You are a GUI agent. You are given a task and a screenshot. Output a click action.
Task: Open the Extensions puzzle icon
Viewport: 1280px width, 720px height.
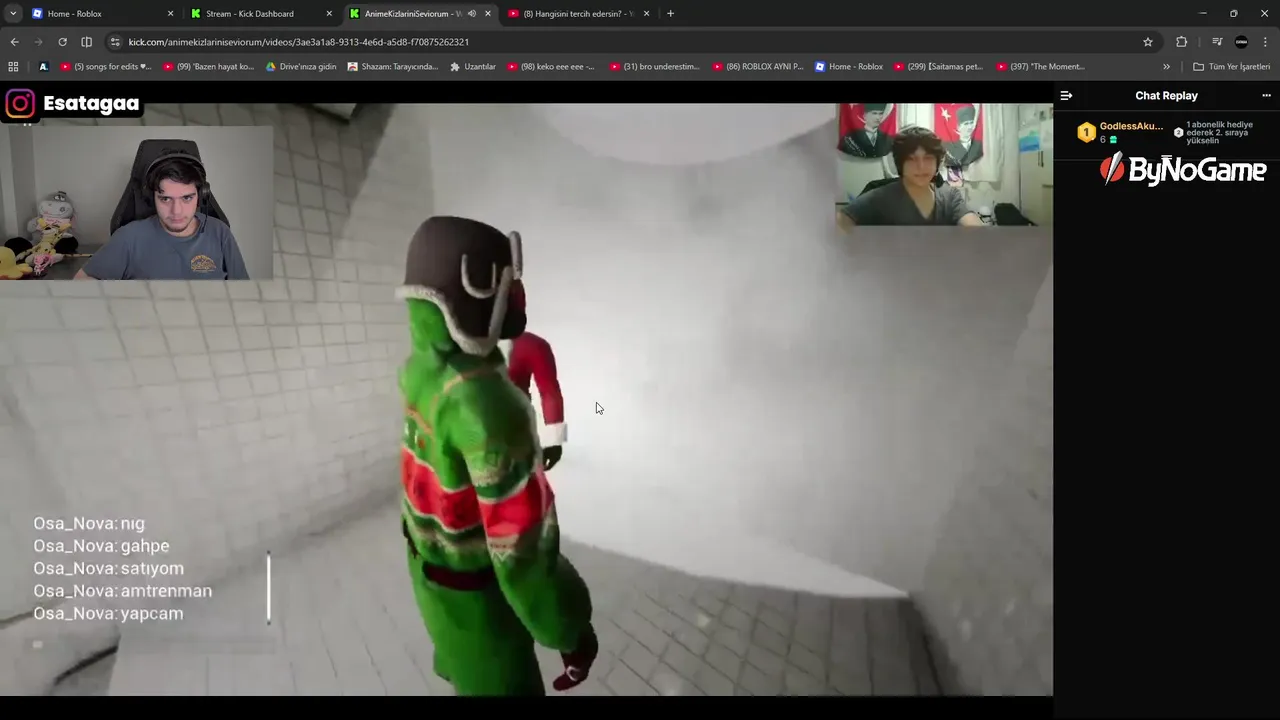click(1182, 42)
